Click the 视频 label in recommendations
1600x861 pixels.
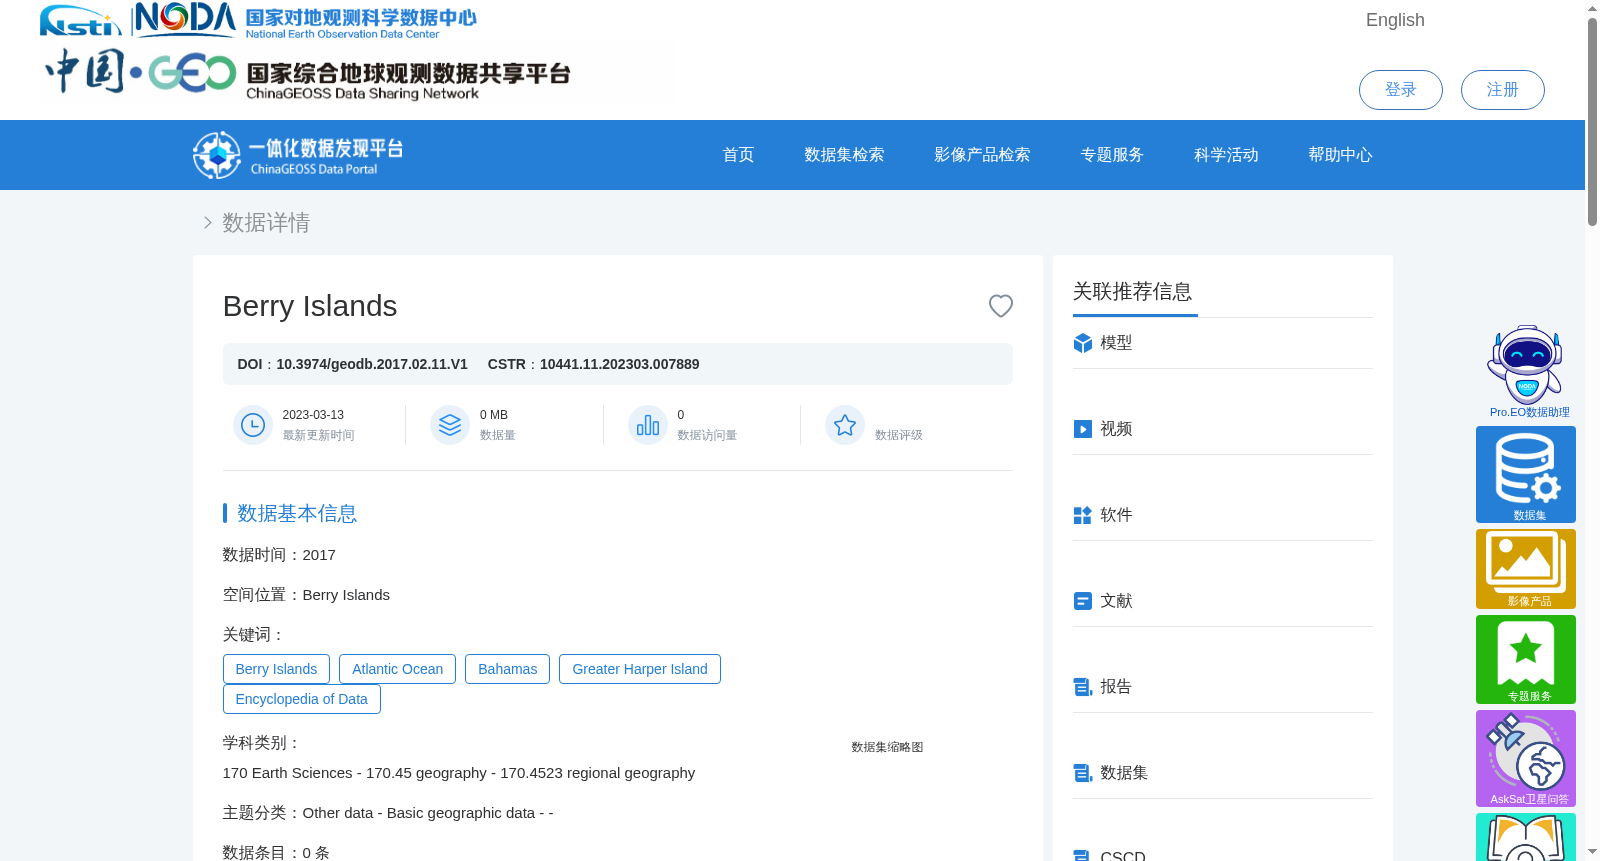(x=1116, y=429)
